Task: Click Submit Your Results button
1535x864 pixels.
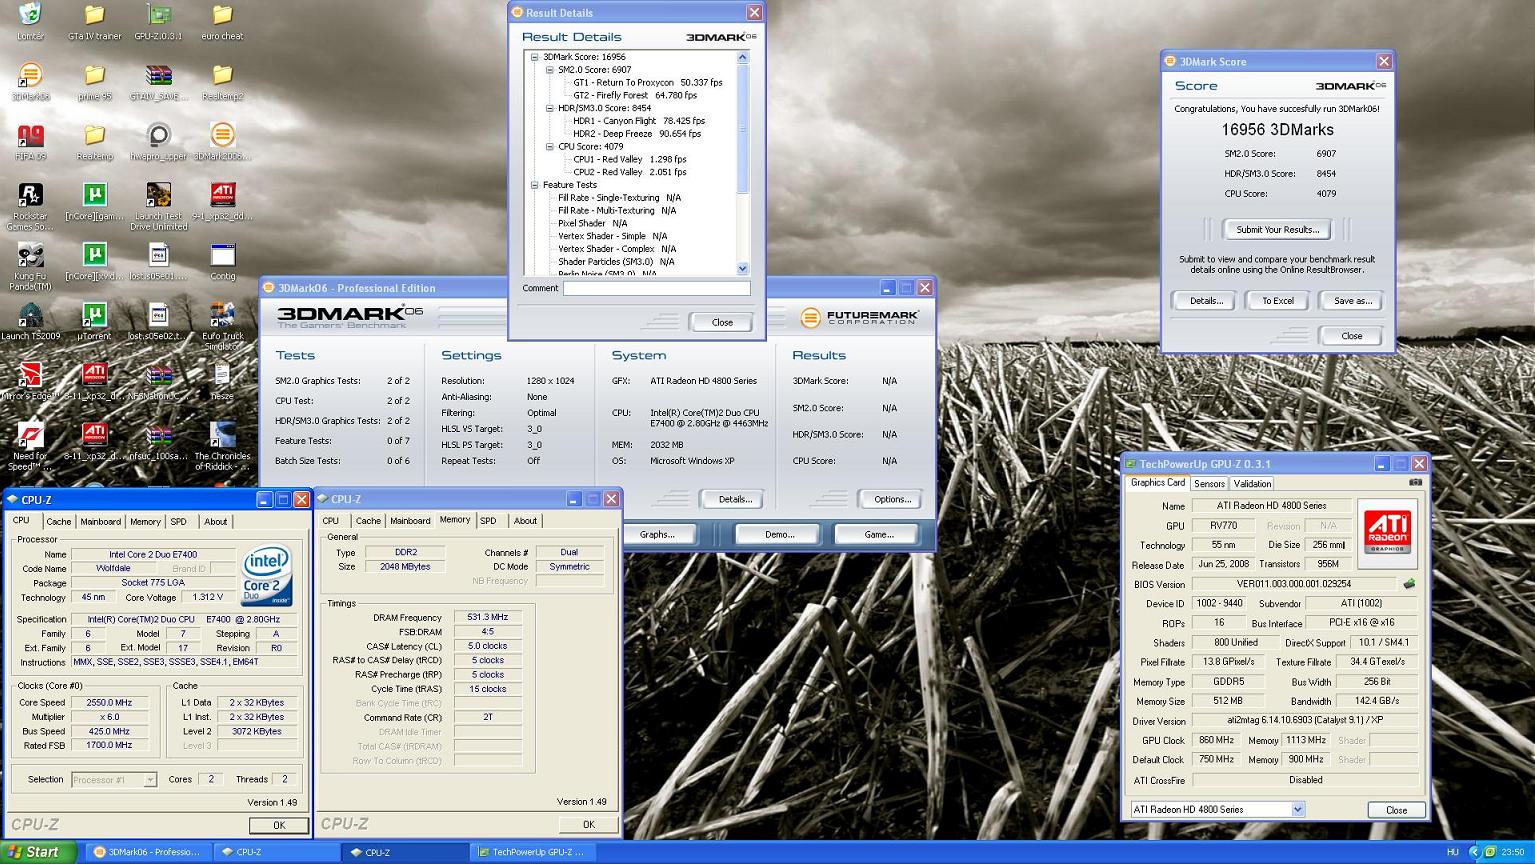Action: [1277, 229]
